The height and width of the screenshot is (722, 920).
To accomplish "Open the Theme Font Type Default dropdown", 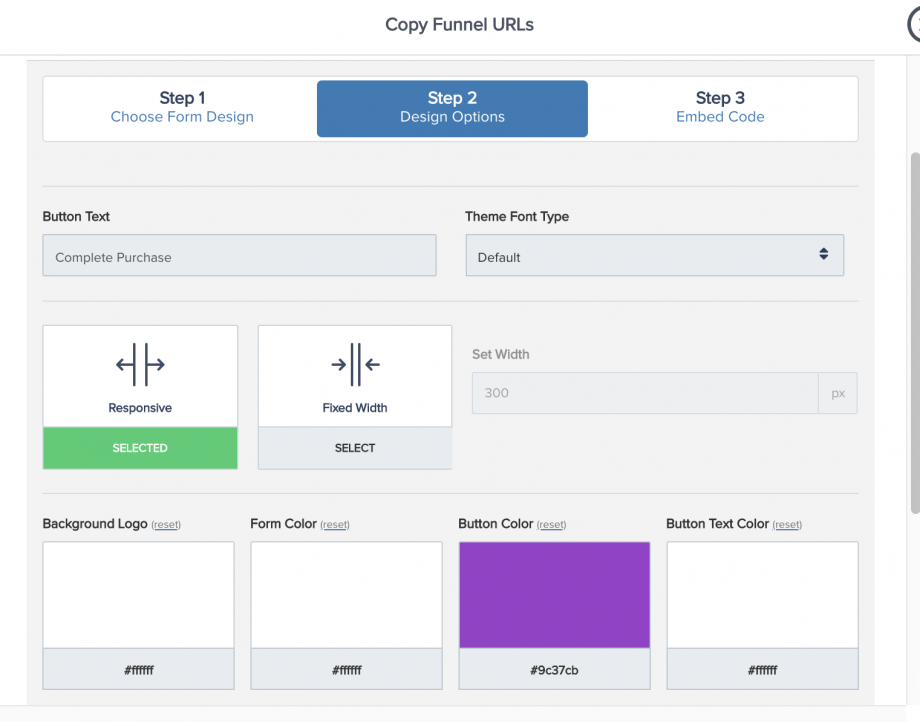I will pyautogui.click(x=655, y=255).
